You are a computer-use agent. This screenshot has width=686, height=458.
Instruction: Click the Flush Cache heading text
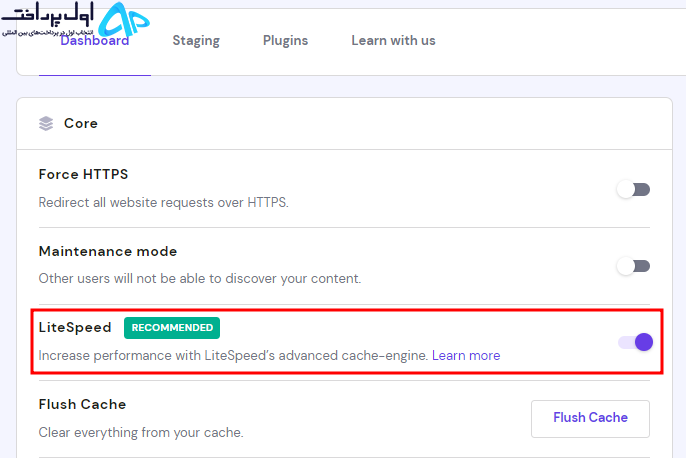[x=82, y=404]
